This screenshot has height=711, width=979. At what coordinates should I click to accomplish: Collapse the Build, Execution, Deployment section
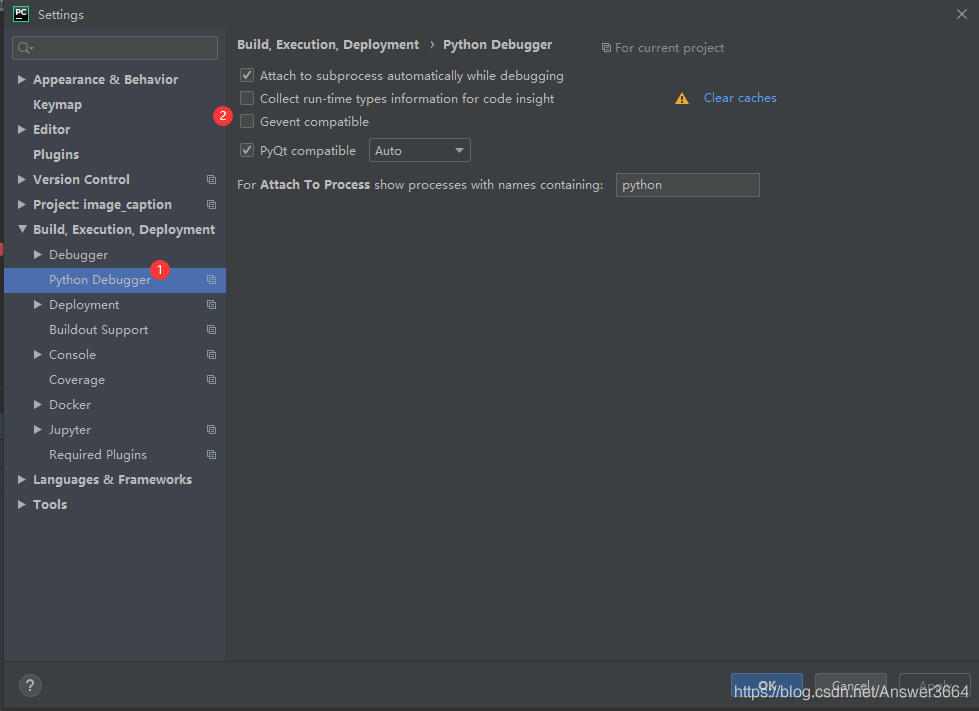tap(23, 230)
